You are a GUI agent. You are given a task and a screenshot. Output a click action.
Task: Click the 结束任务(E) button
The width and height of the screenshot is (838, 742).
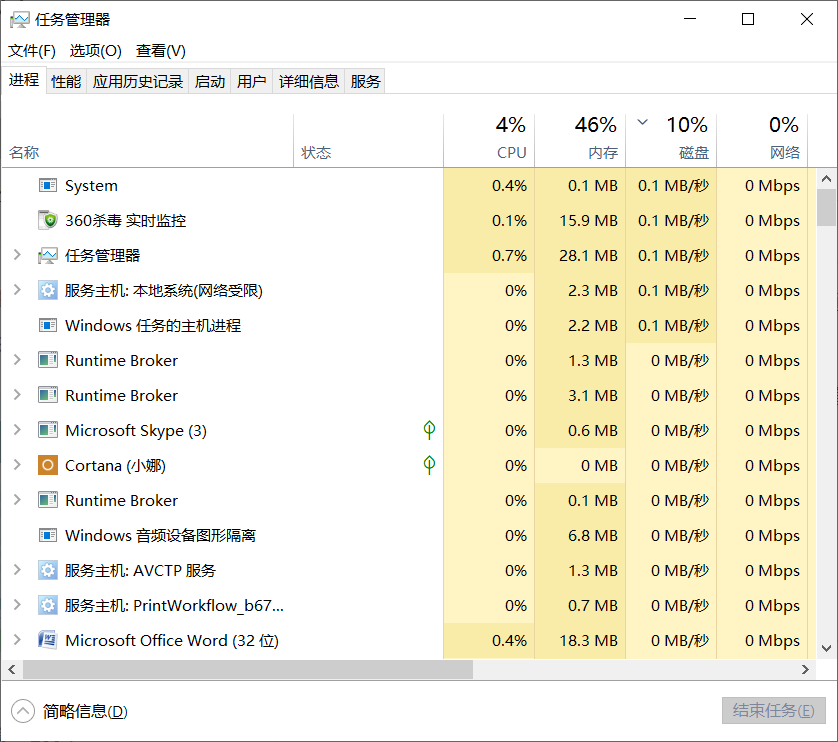(x=773, y=710)
